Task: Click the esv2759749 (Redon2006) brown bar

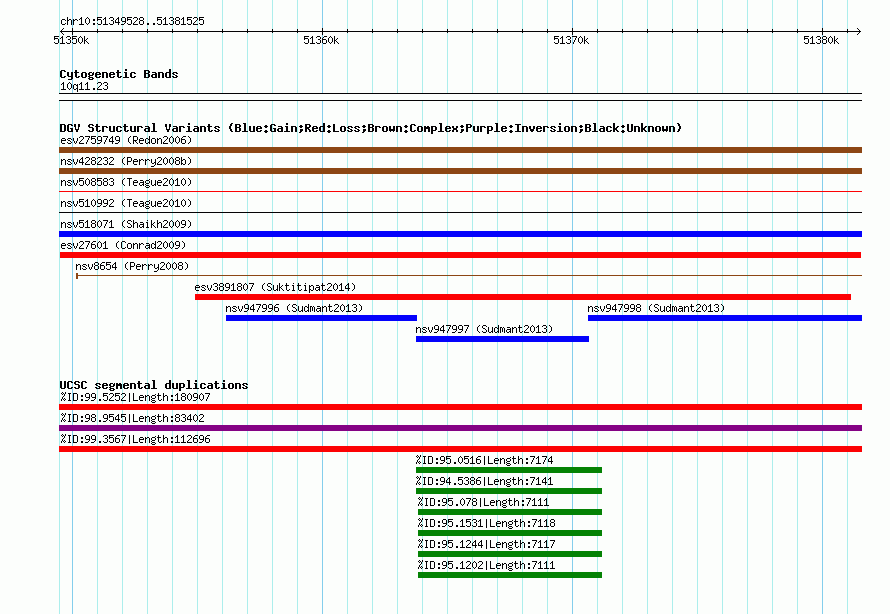Action: click(x=460, y=150)
